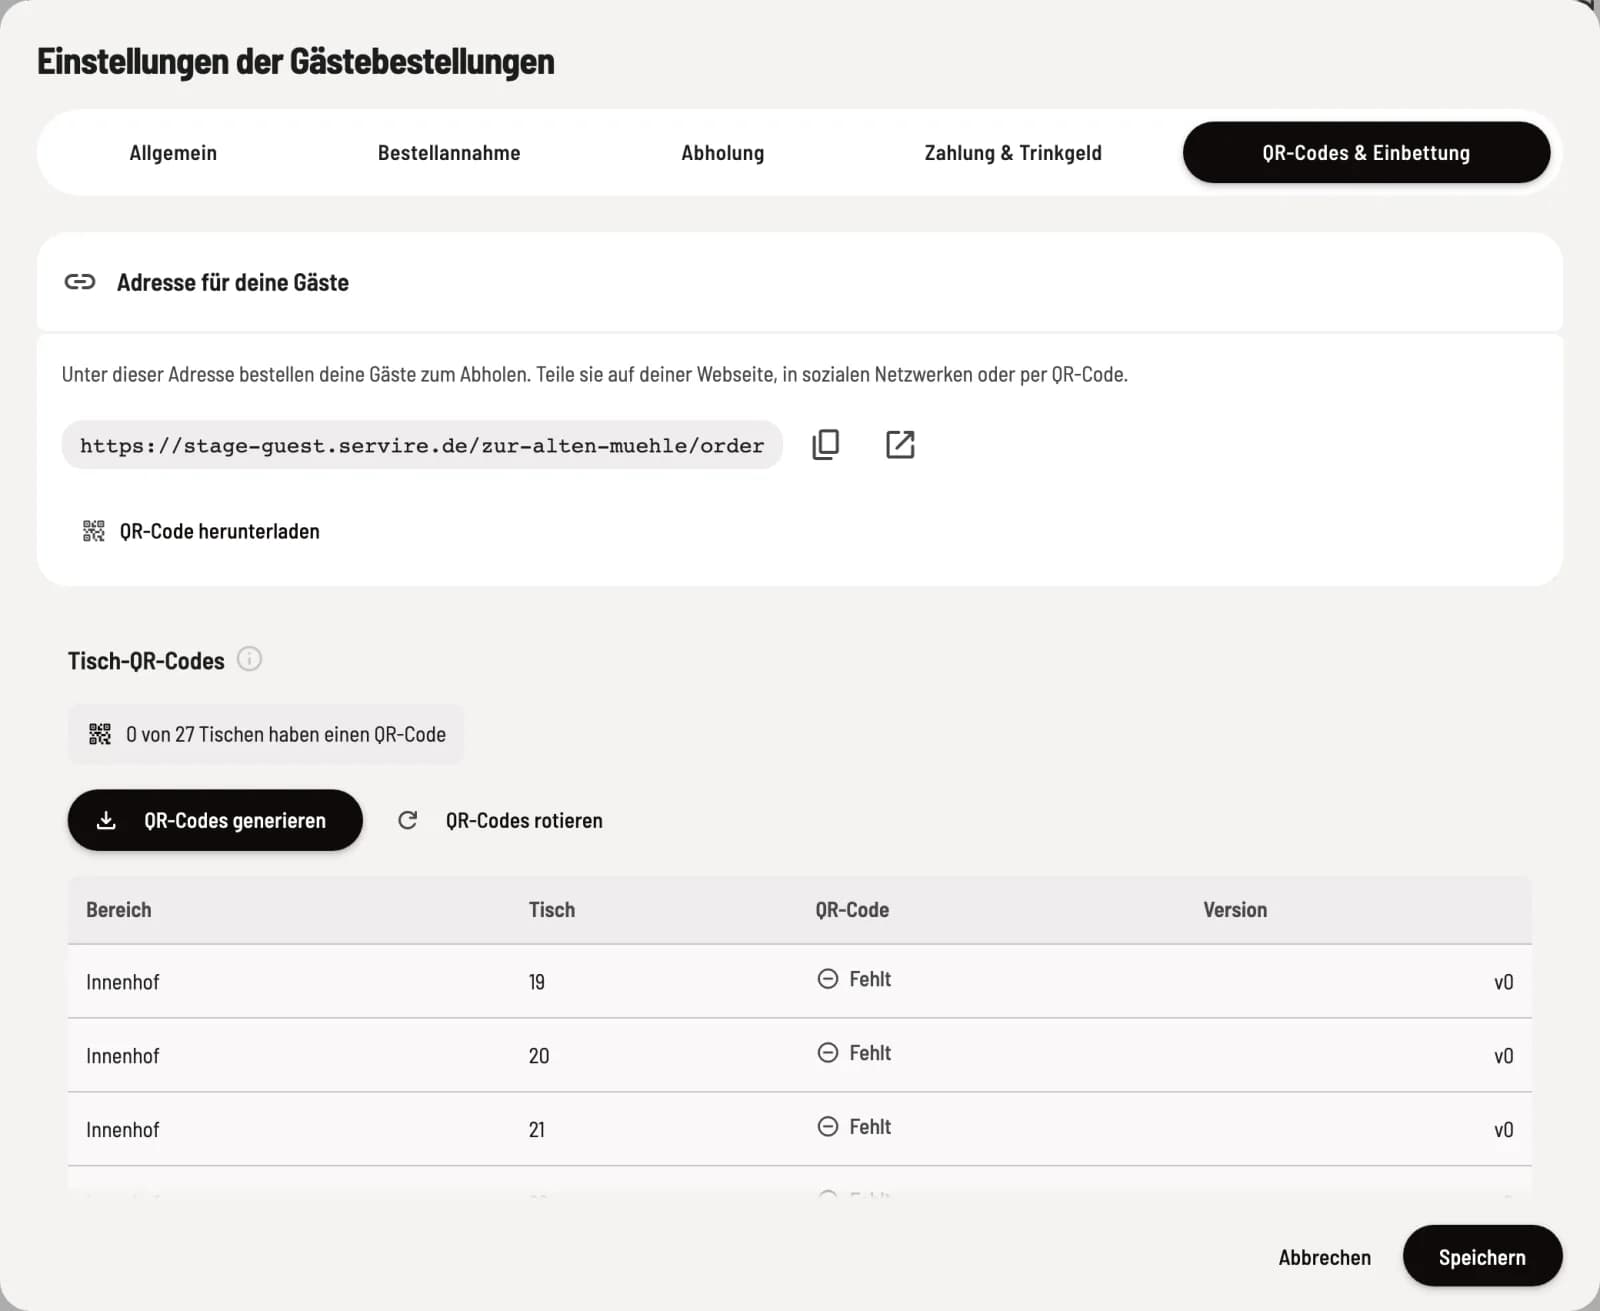
Task: Copy the guest order URL
Action: (x=826, y=444)
